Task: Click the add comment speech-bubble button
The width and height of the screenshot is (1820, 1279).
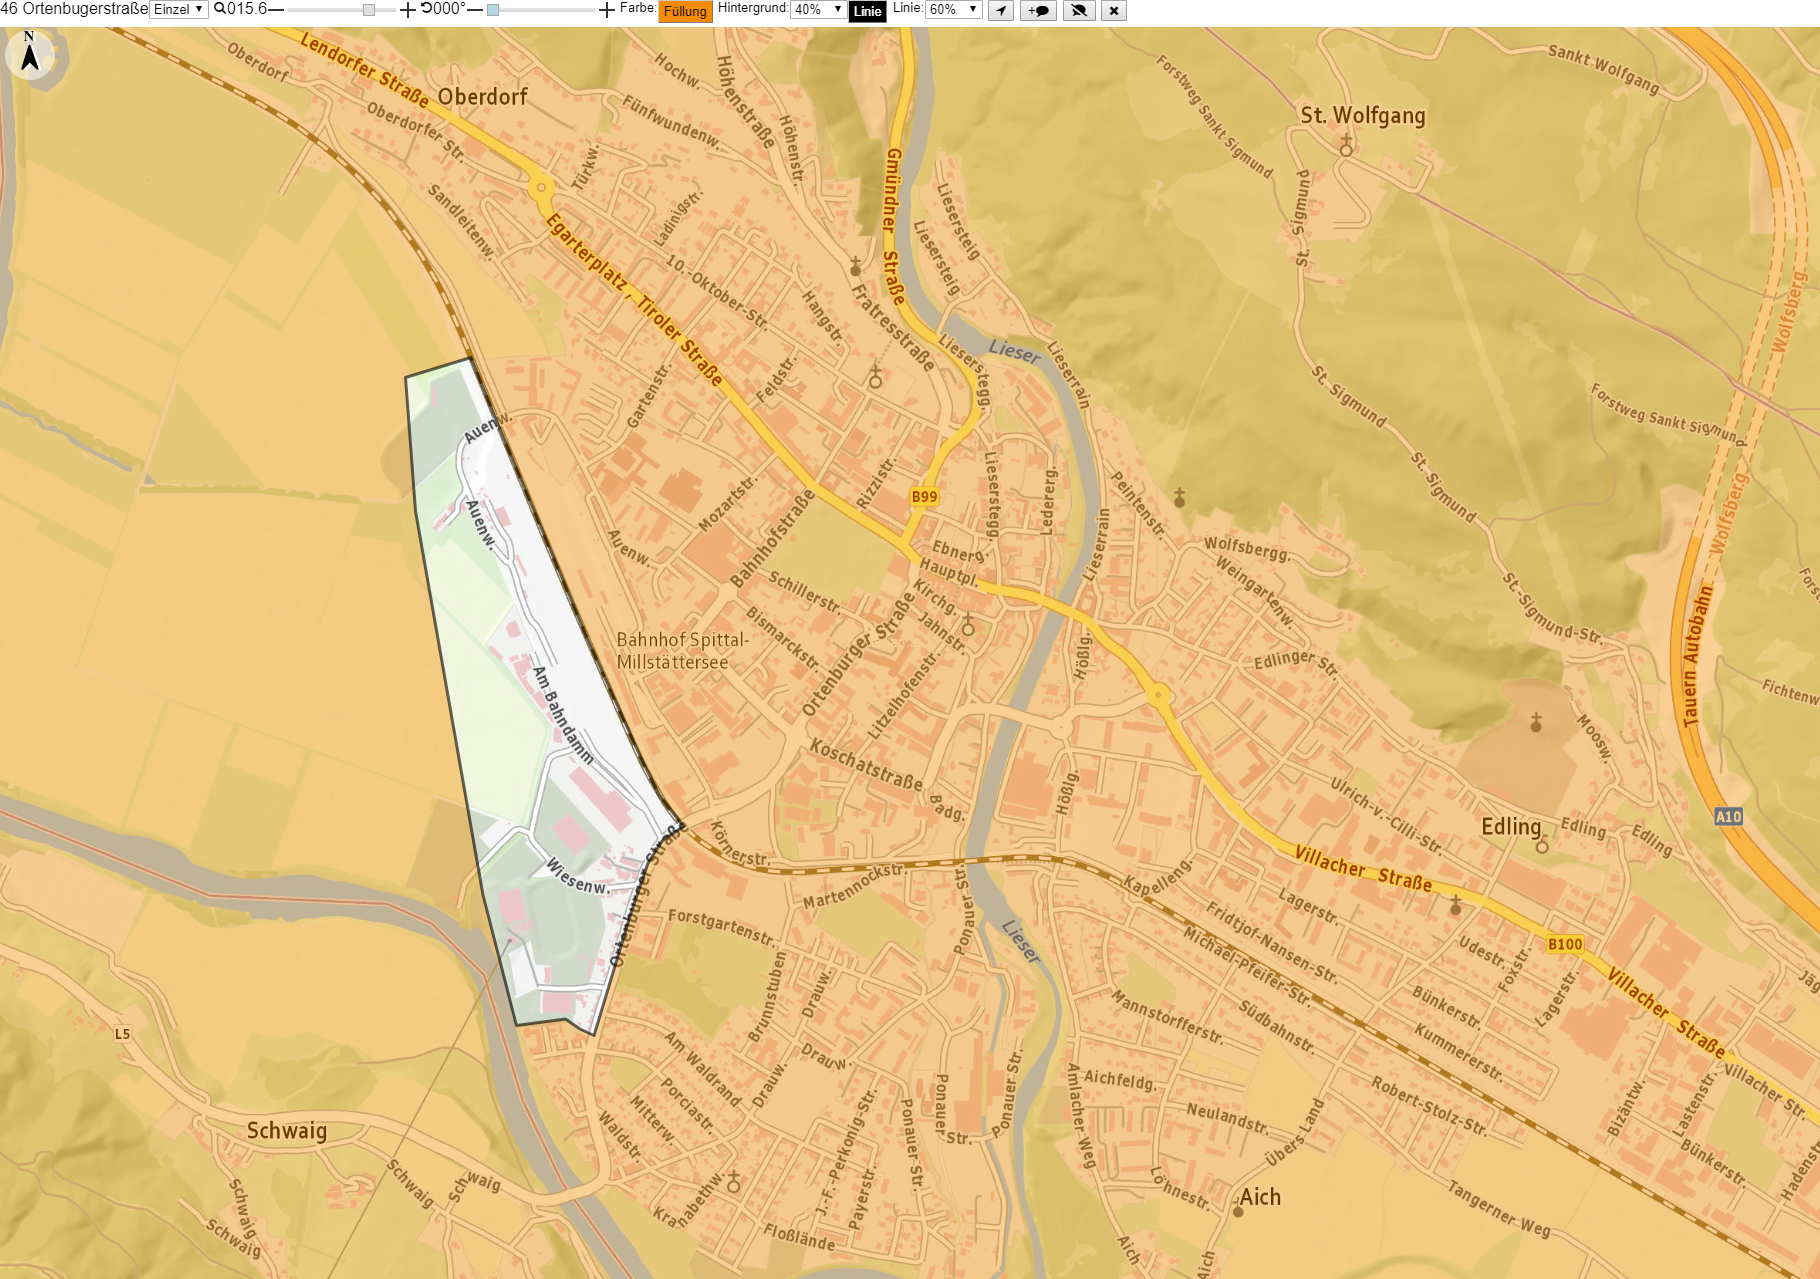Action: coord(1038,11)
